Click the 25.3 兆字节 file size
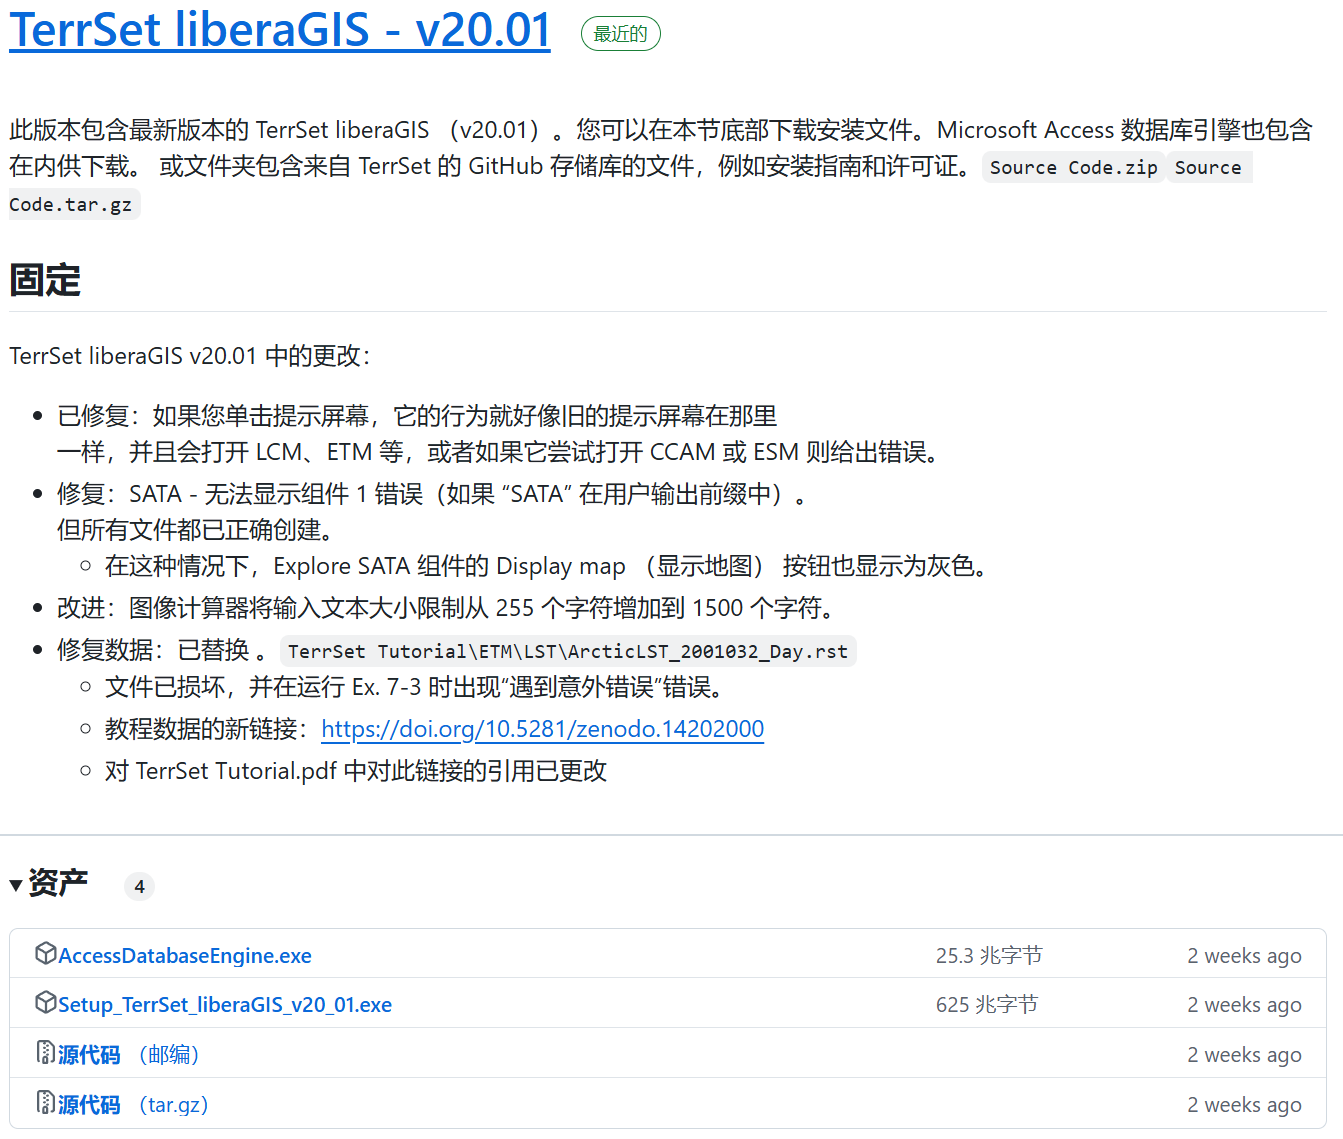1343x1139 pixels. pos(989,956)
